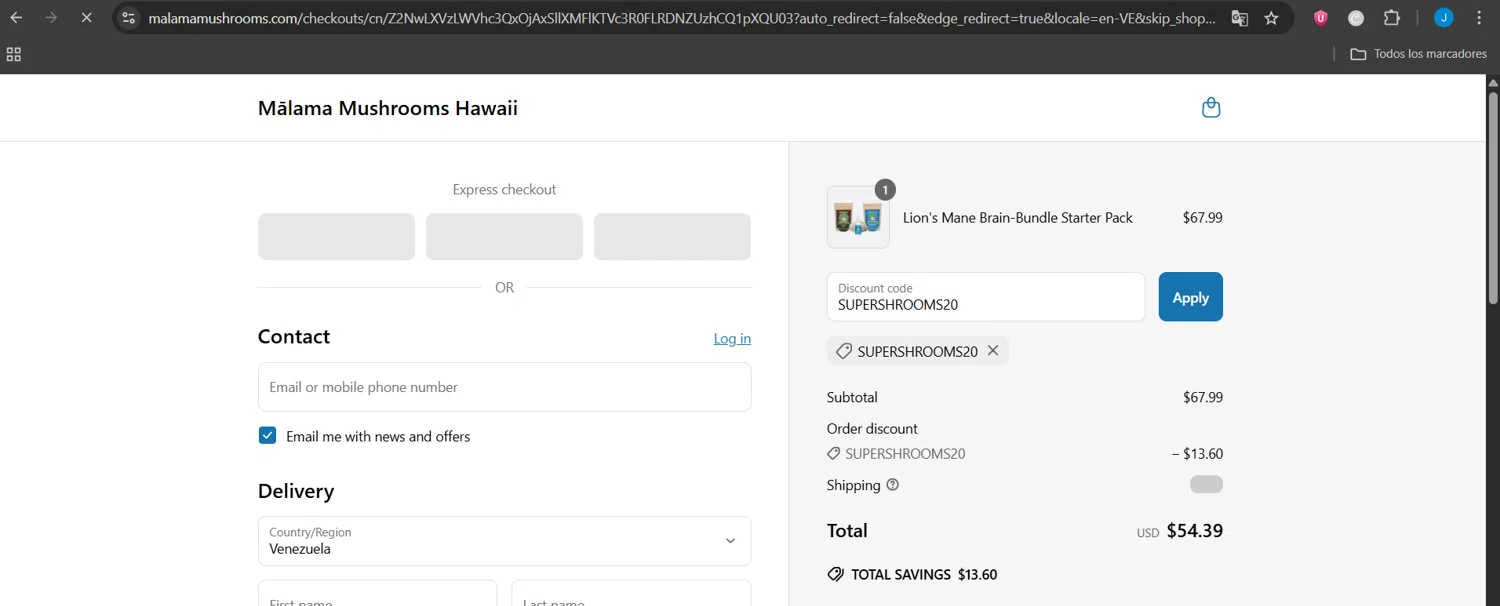Click the Apply discount button
This screenshot has width=1500, height=606.
click(x=1190, y=297)
